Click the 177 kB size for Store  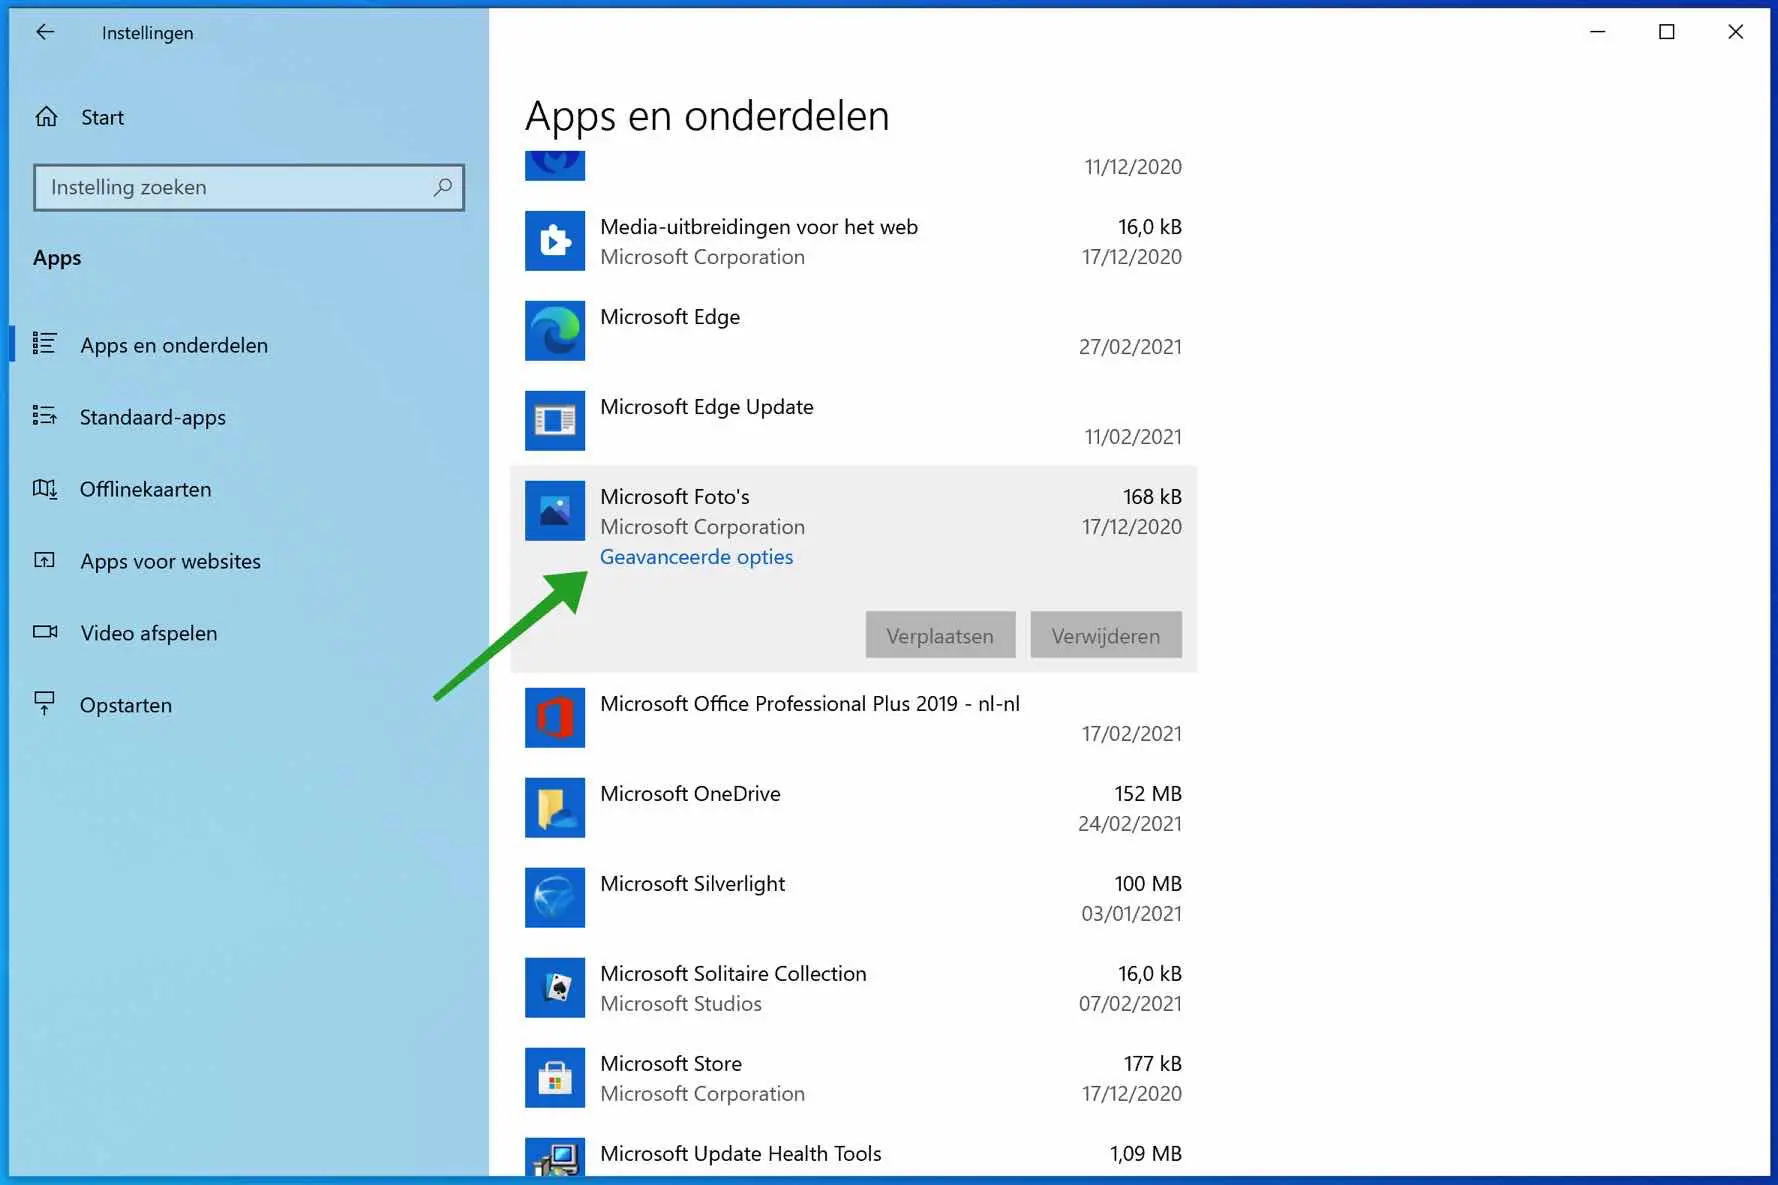click(x=1152, y=1064)
